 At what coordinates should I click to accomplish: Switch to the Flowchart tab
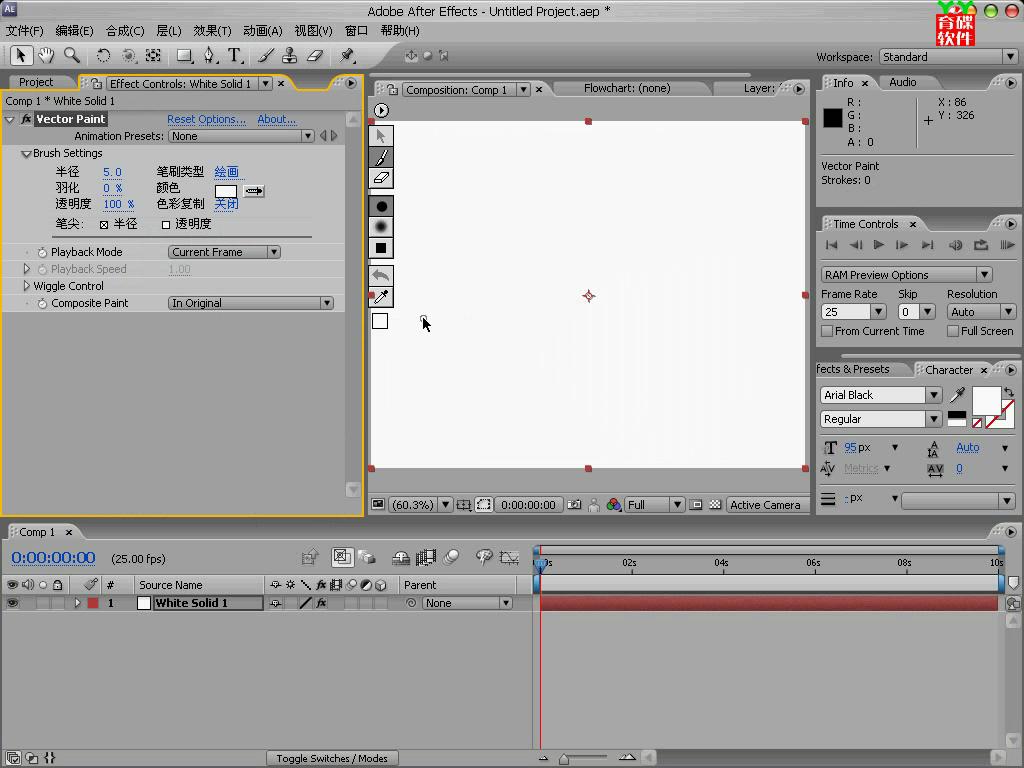click(x=627, y=88)
